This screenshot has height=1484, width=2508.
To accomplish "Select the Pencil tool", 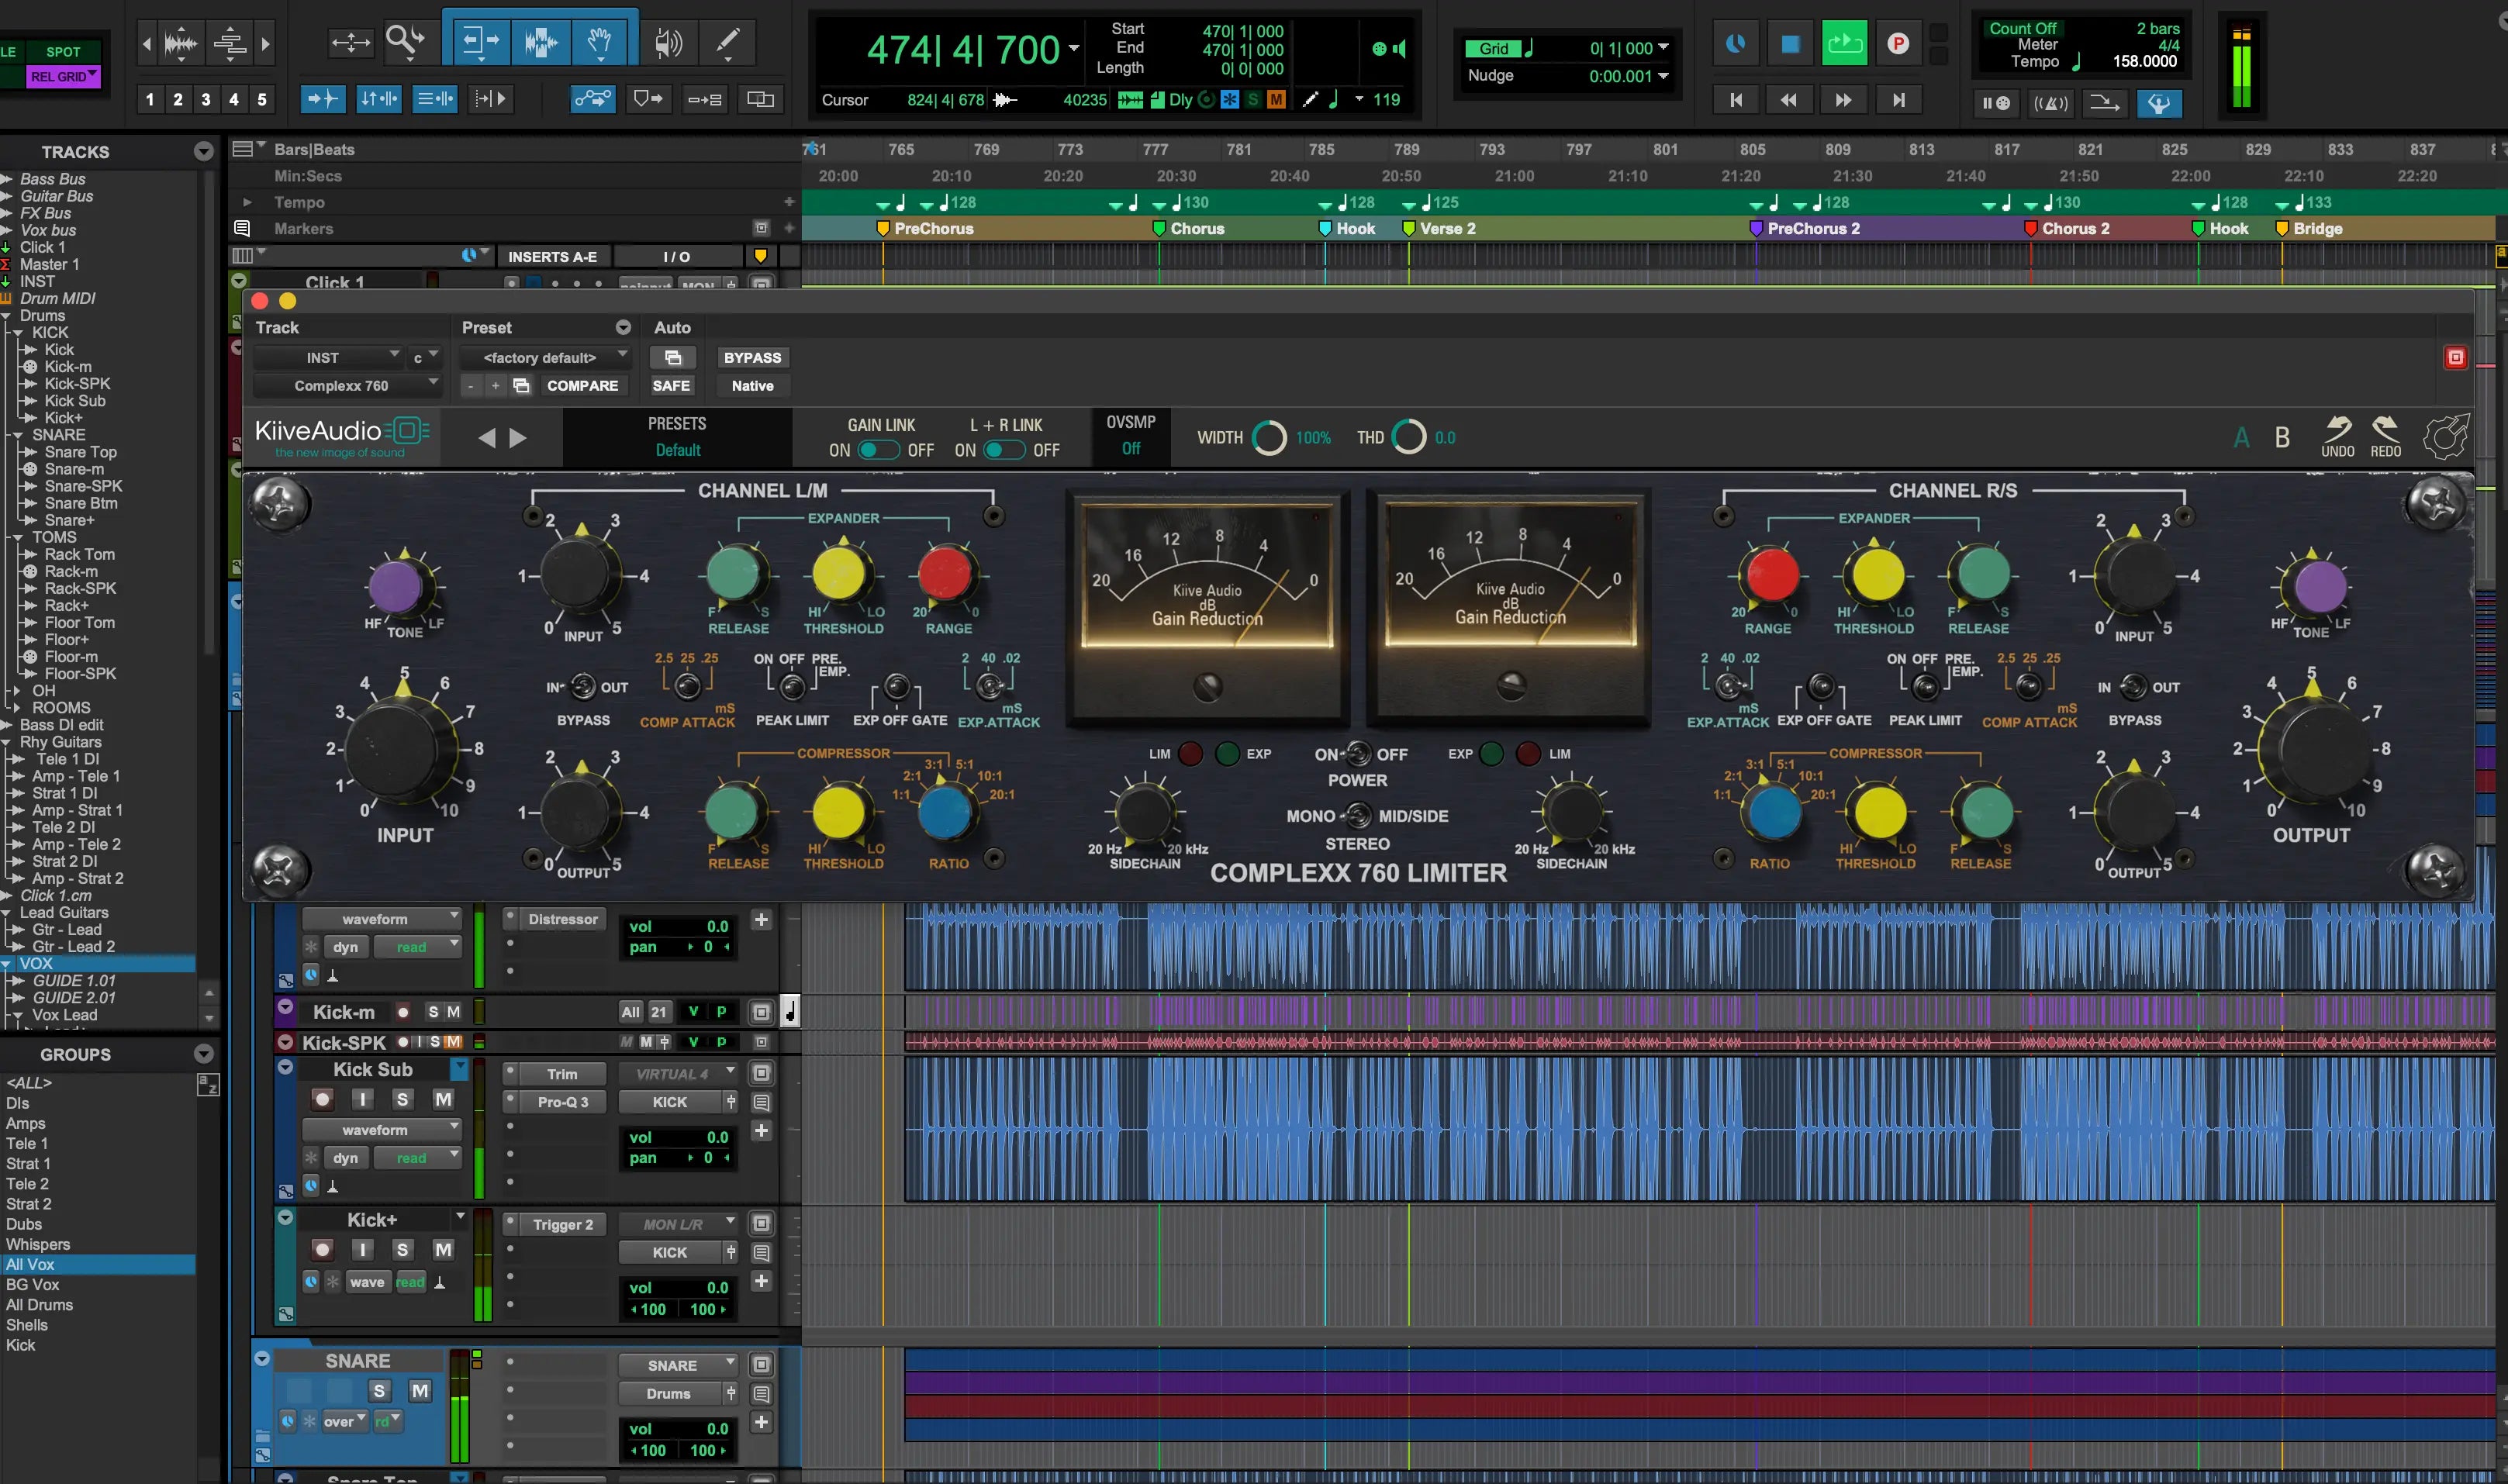I will point(728,42).
